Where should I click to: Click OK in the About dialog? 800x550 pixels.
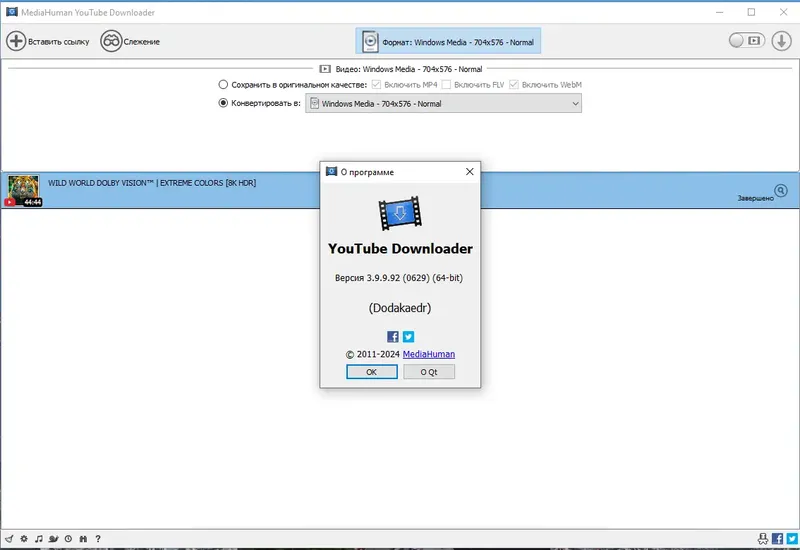click(x=371, y=372)
